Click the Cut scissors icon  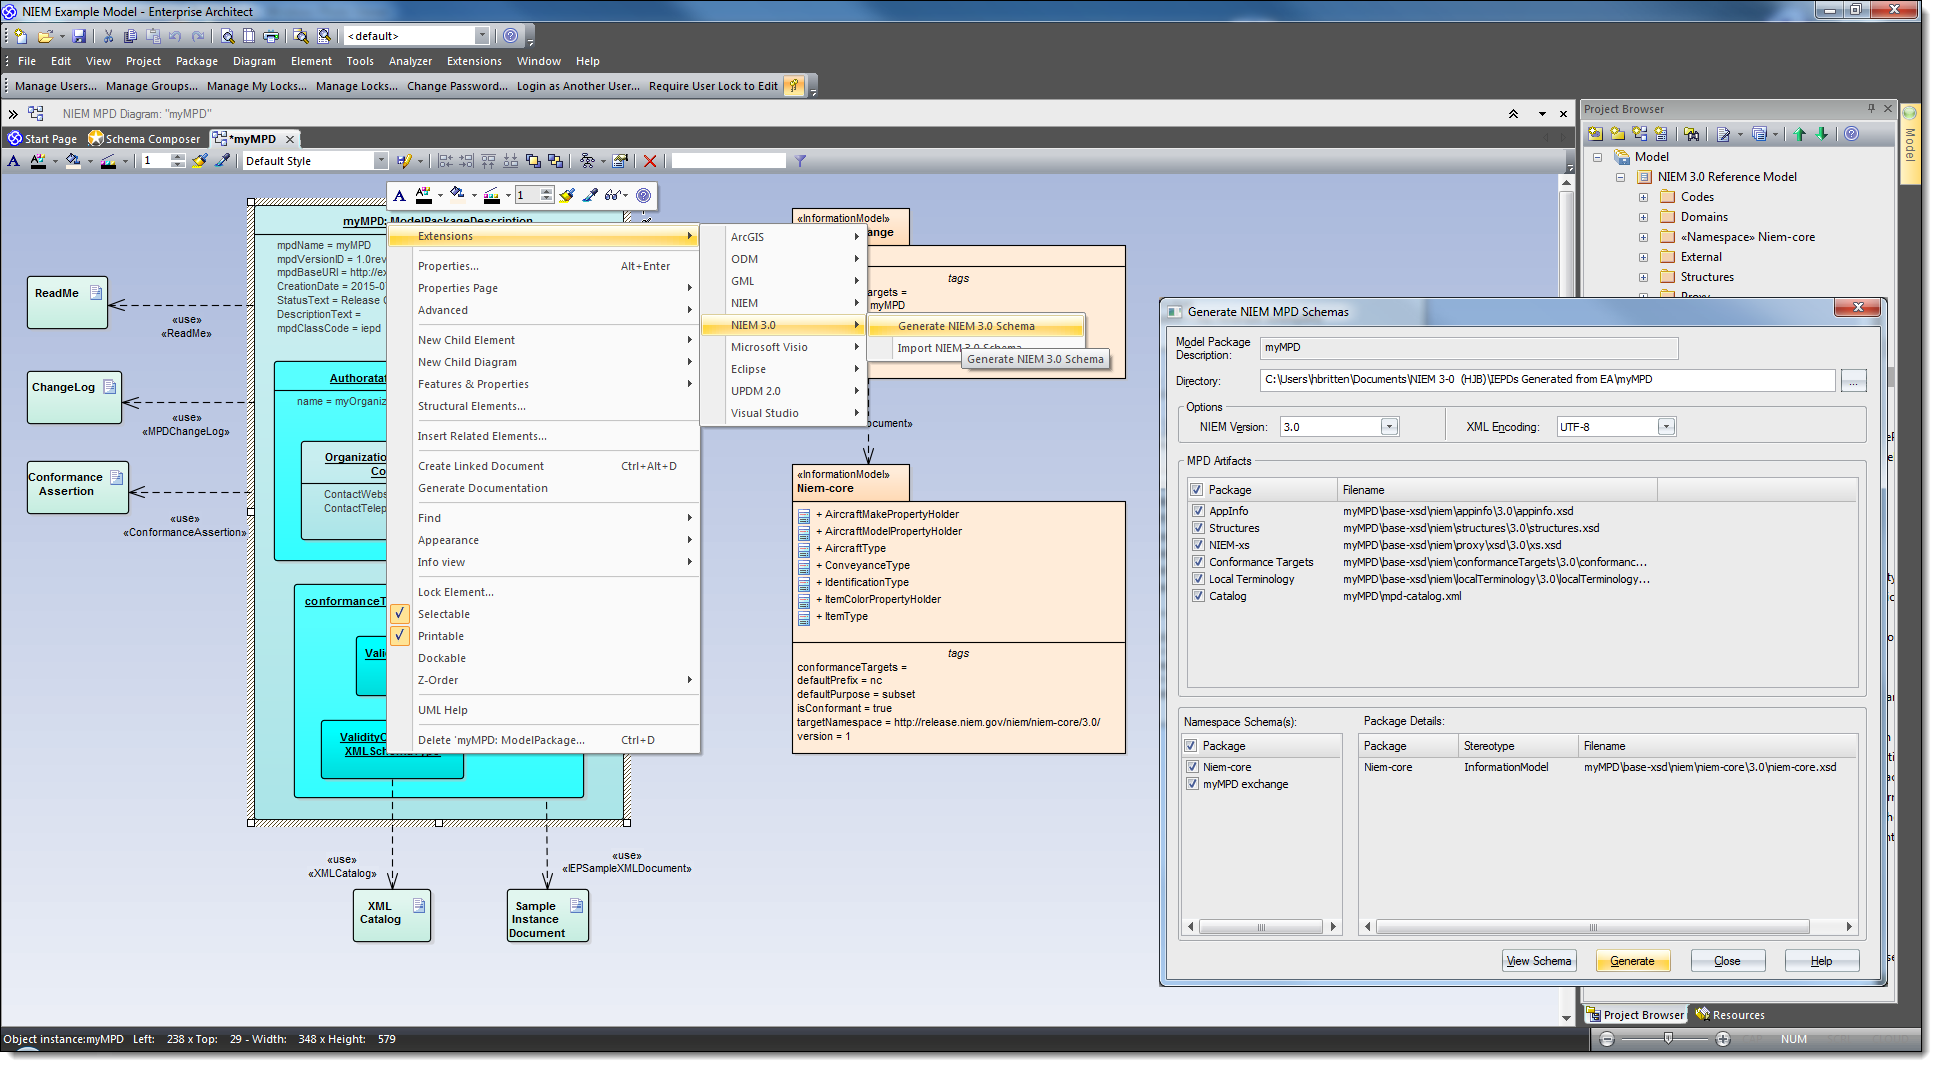(108, 36)
